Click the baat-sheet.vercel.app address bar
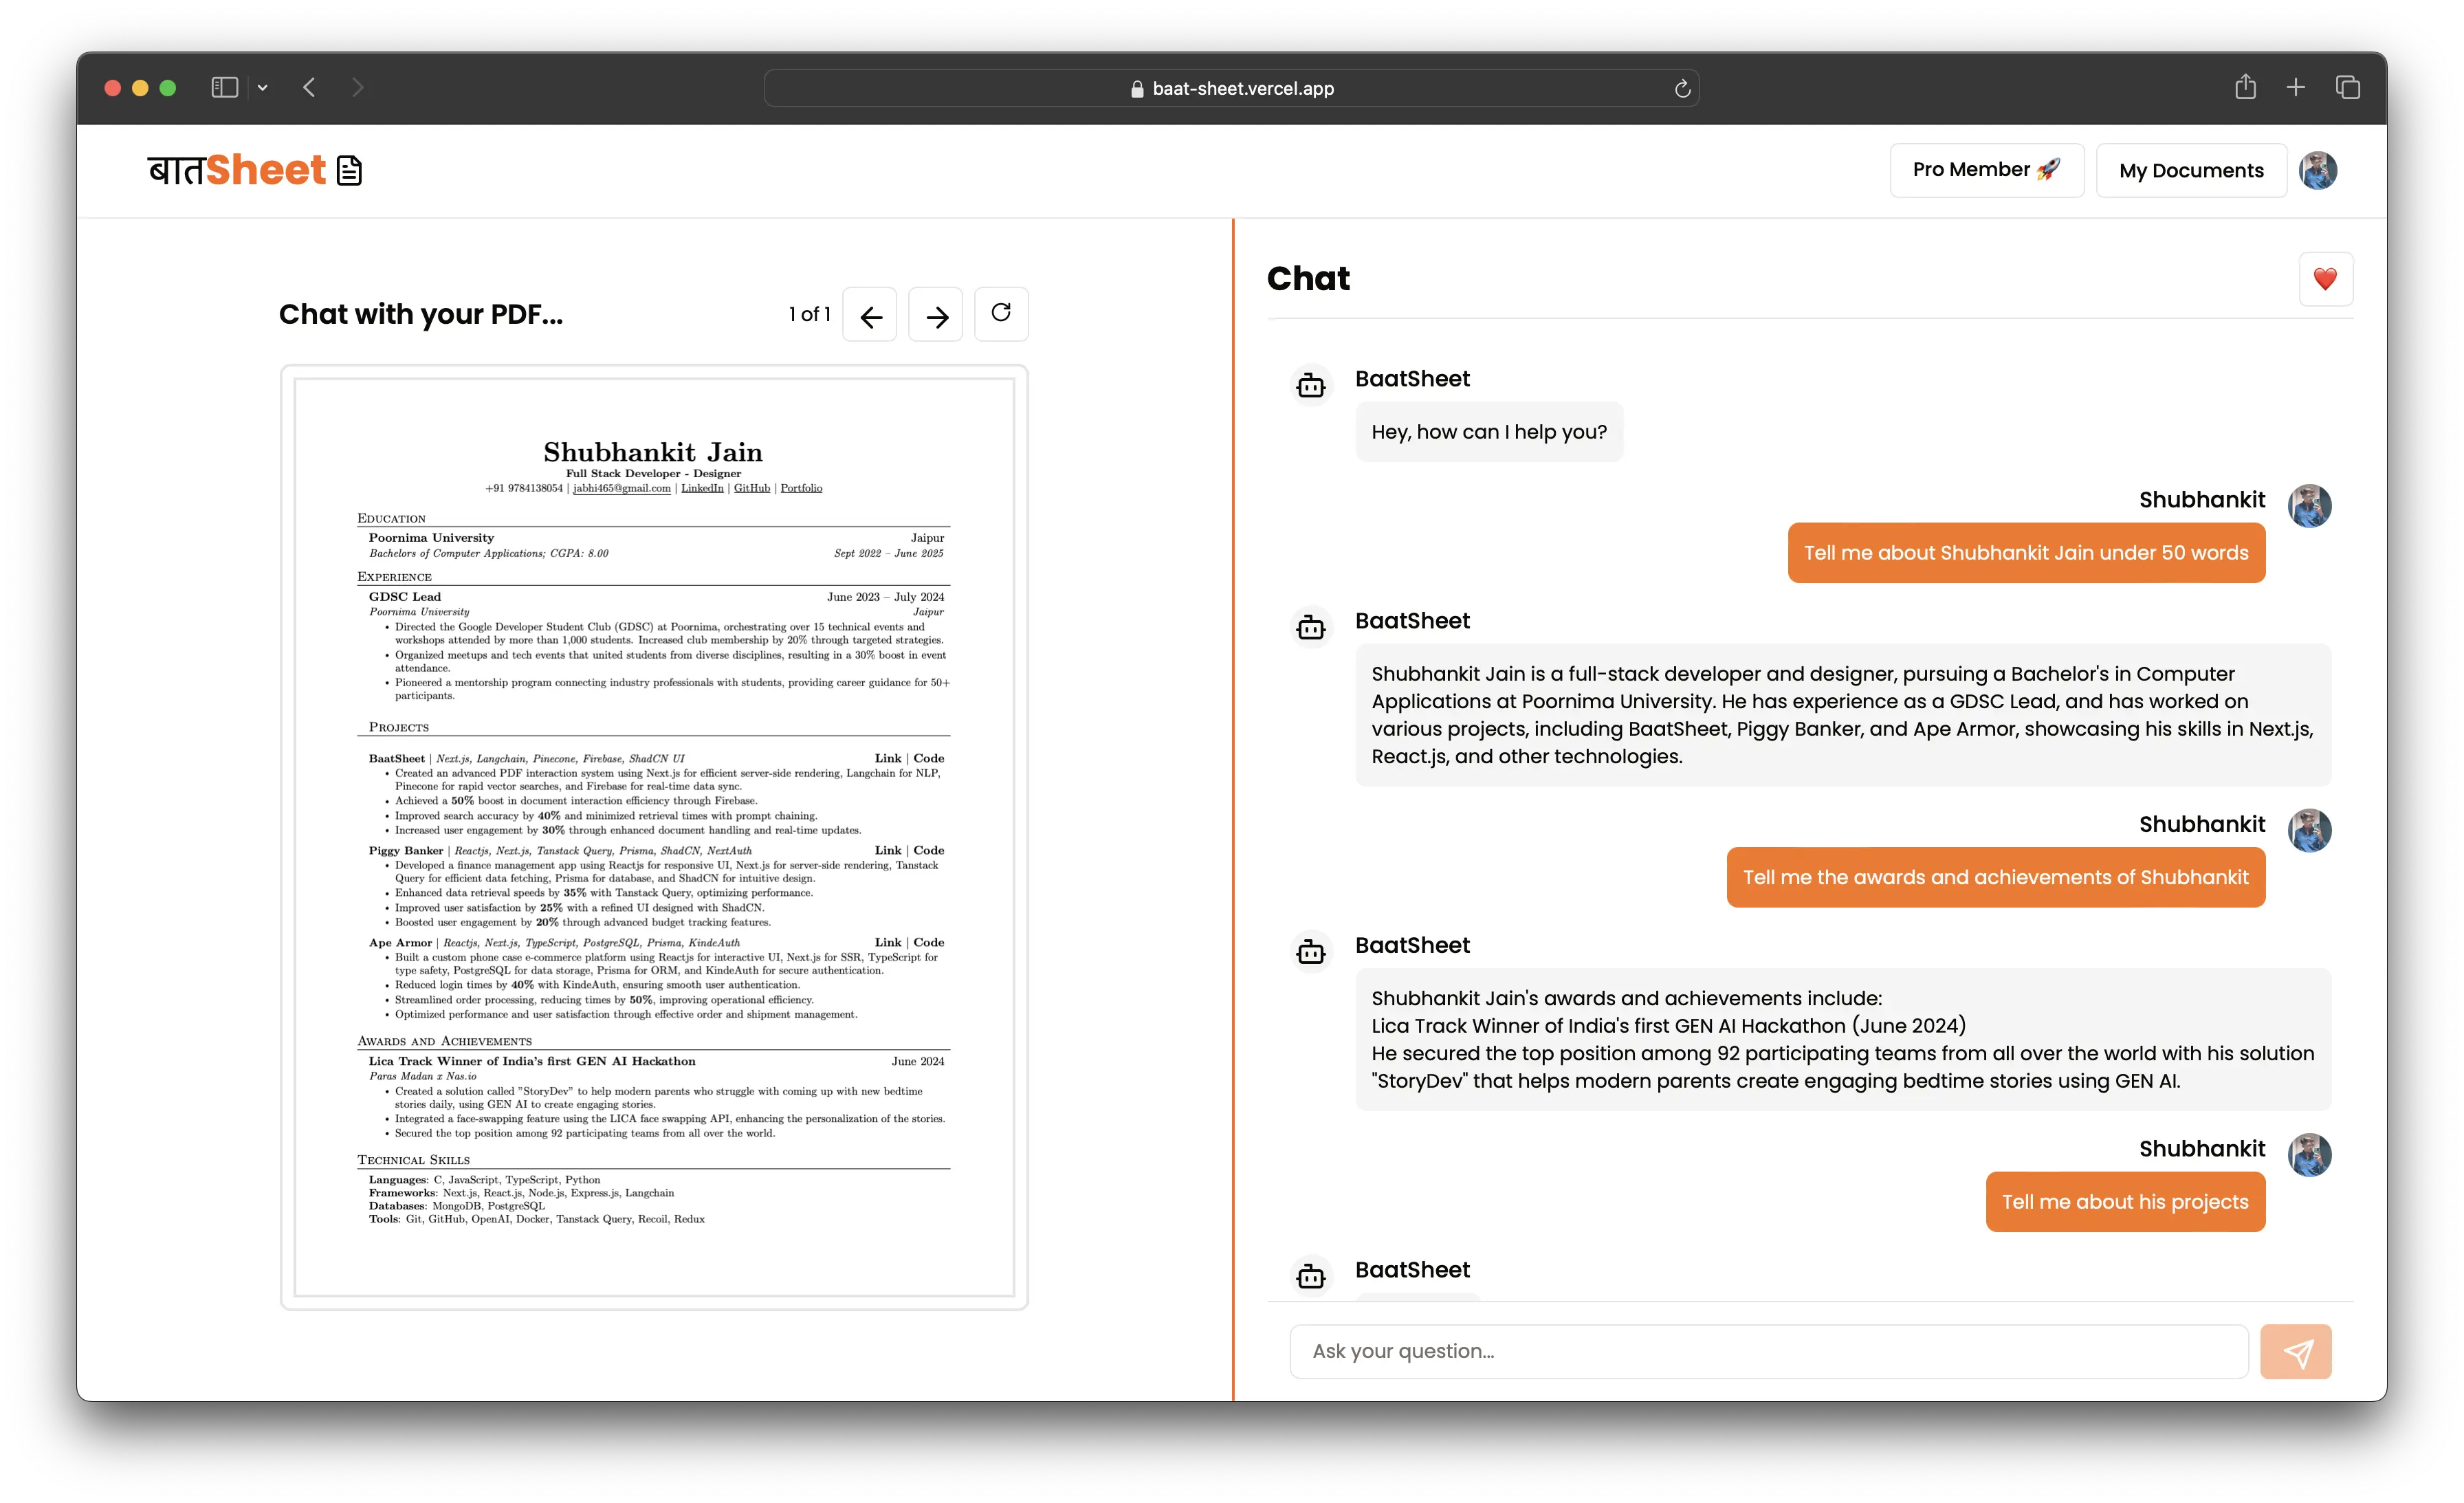 (1231, 88)
